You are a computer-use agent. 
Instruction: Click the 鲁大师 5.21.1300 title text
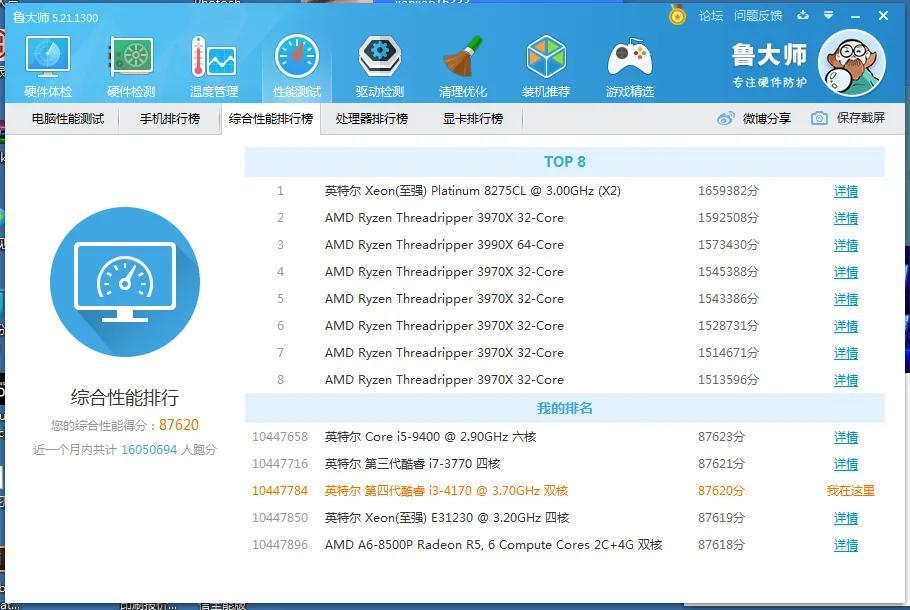coord(56,17)
